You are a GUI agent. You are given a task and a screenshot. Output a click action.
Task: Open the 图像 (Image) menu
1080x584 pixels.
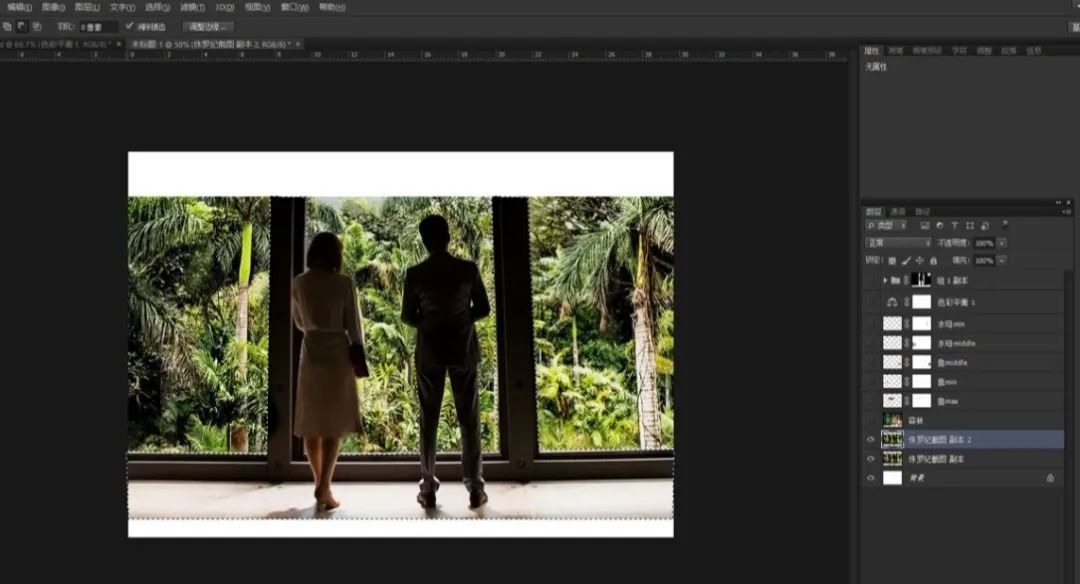[x=53, y=8]
